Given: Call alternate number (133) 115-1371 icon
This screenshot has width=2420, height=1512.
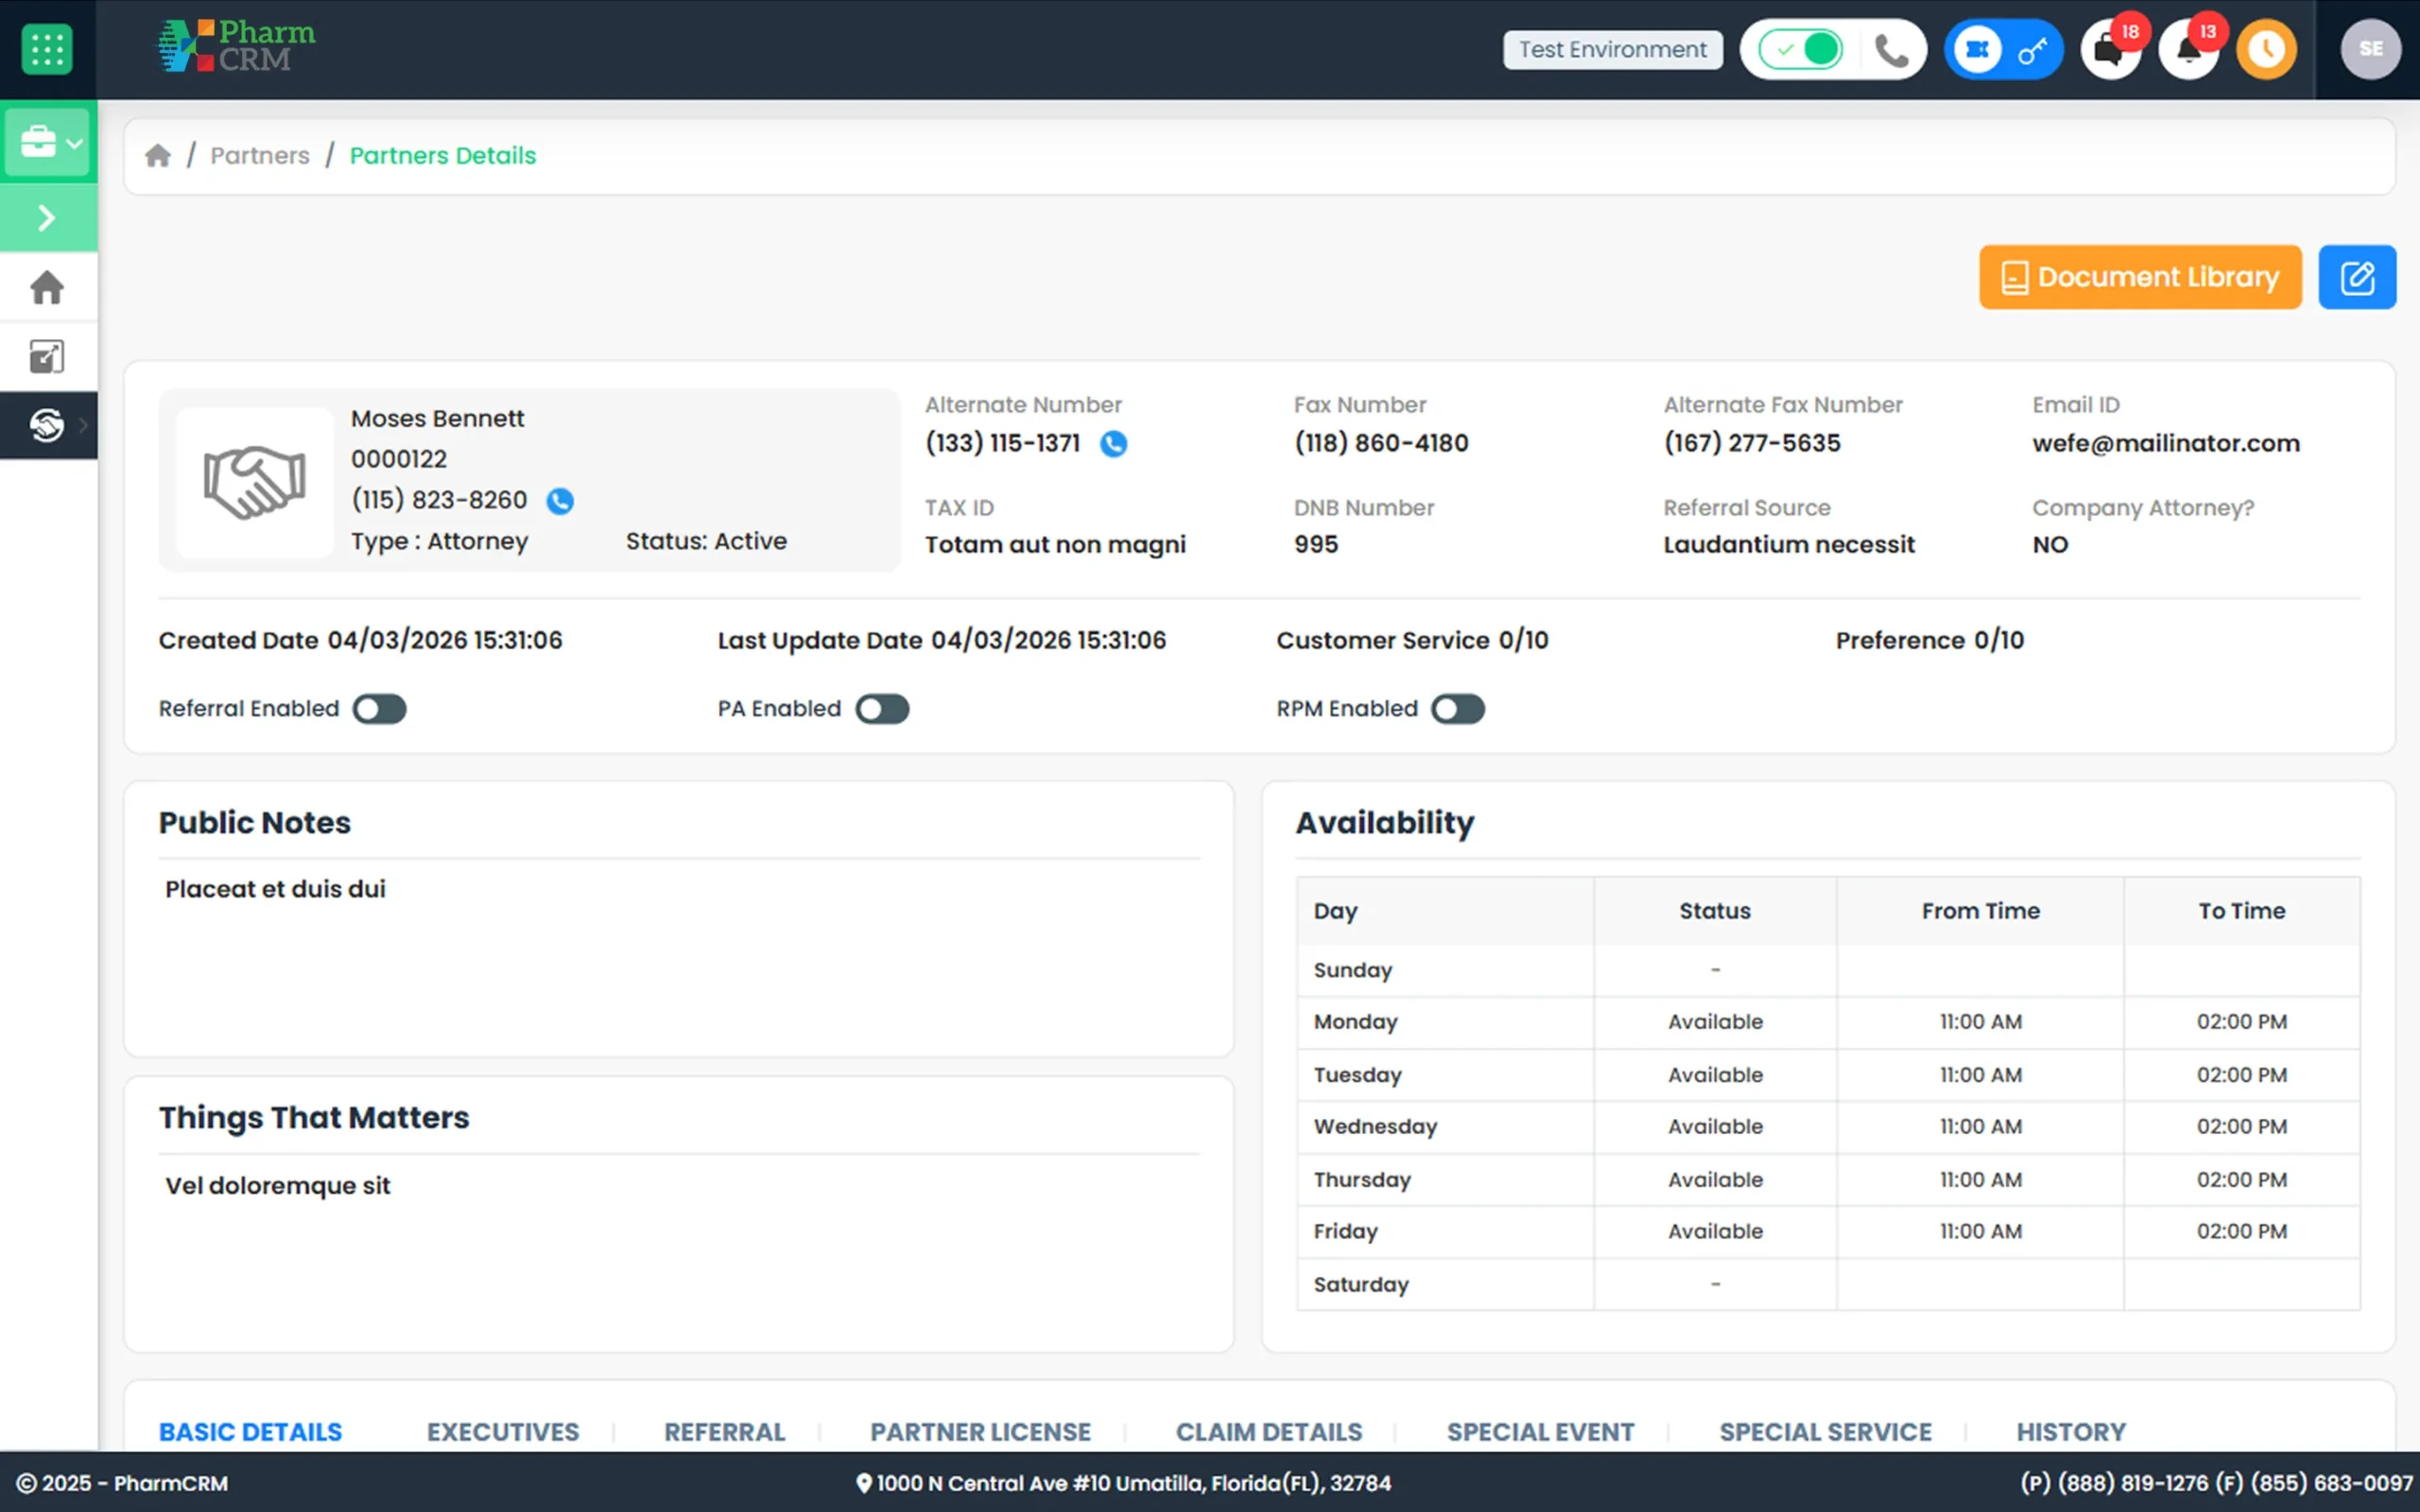Looking at the screenshot, I should point(1113,444).
